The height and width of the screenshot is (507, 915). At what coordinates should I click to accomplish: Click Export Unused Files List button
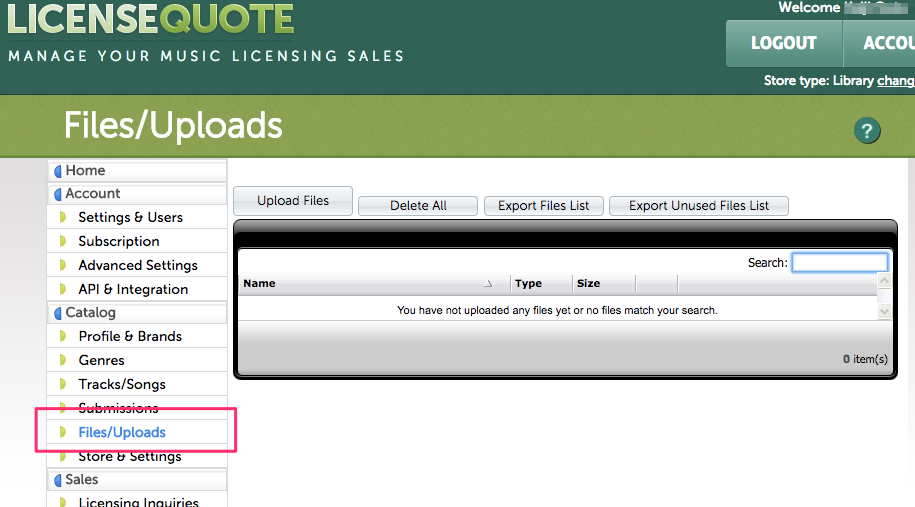pos(699,205)
